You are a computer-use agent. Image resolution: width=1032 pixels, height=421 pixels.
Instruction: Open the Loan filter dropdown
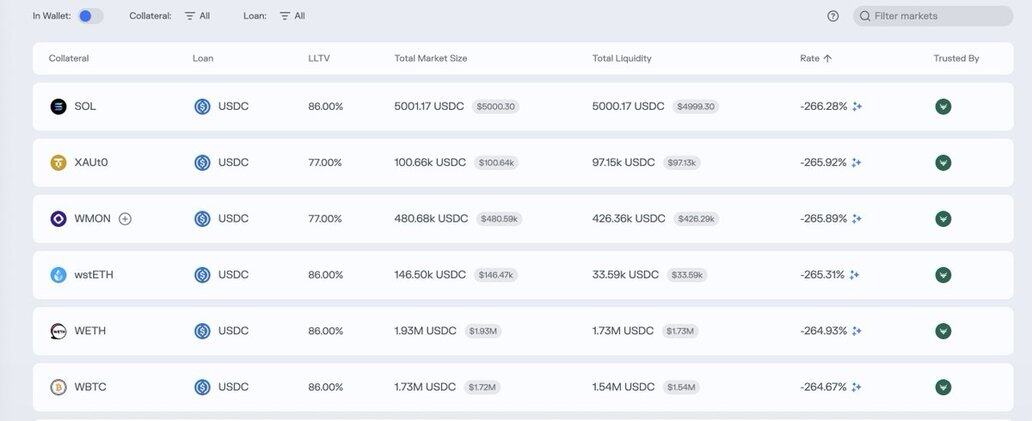point(292,16)
